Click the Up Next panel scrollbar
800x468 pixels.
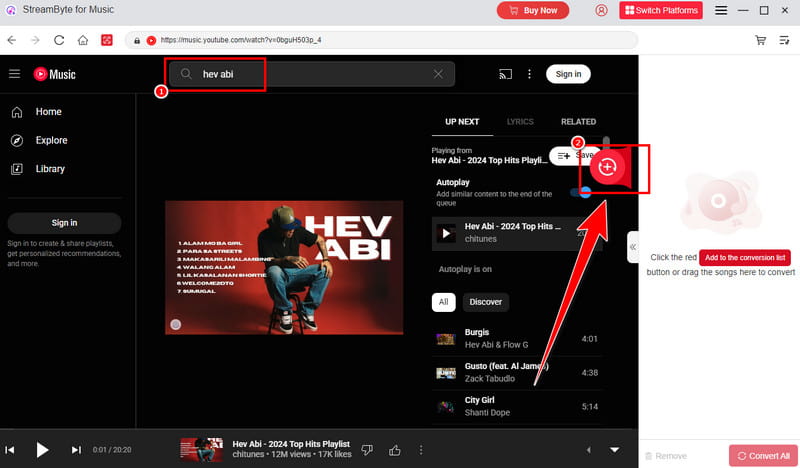606,142
